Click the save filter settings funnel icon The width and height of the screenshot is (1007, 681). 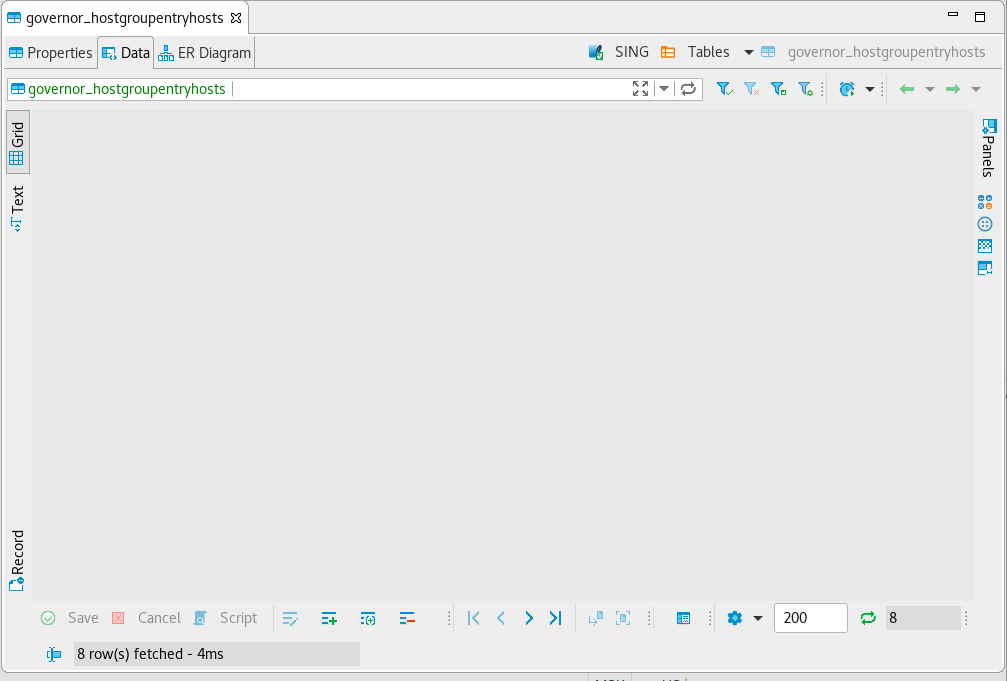(x=778, y=89)
